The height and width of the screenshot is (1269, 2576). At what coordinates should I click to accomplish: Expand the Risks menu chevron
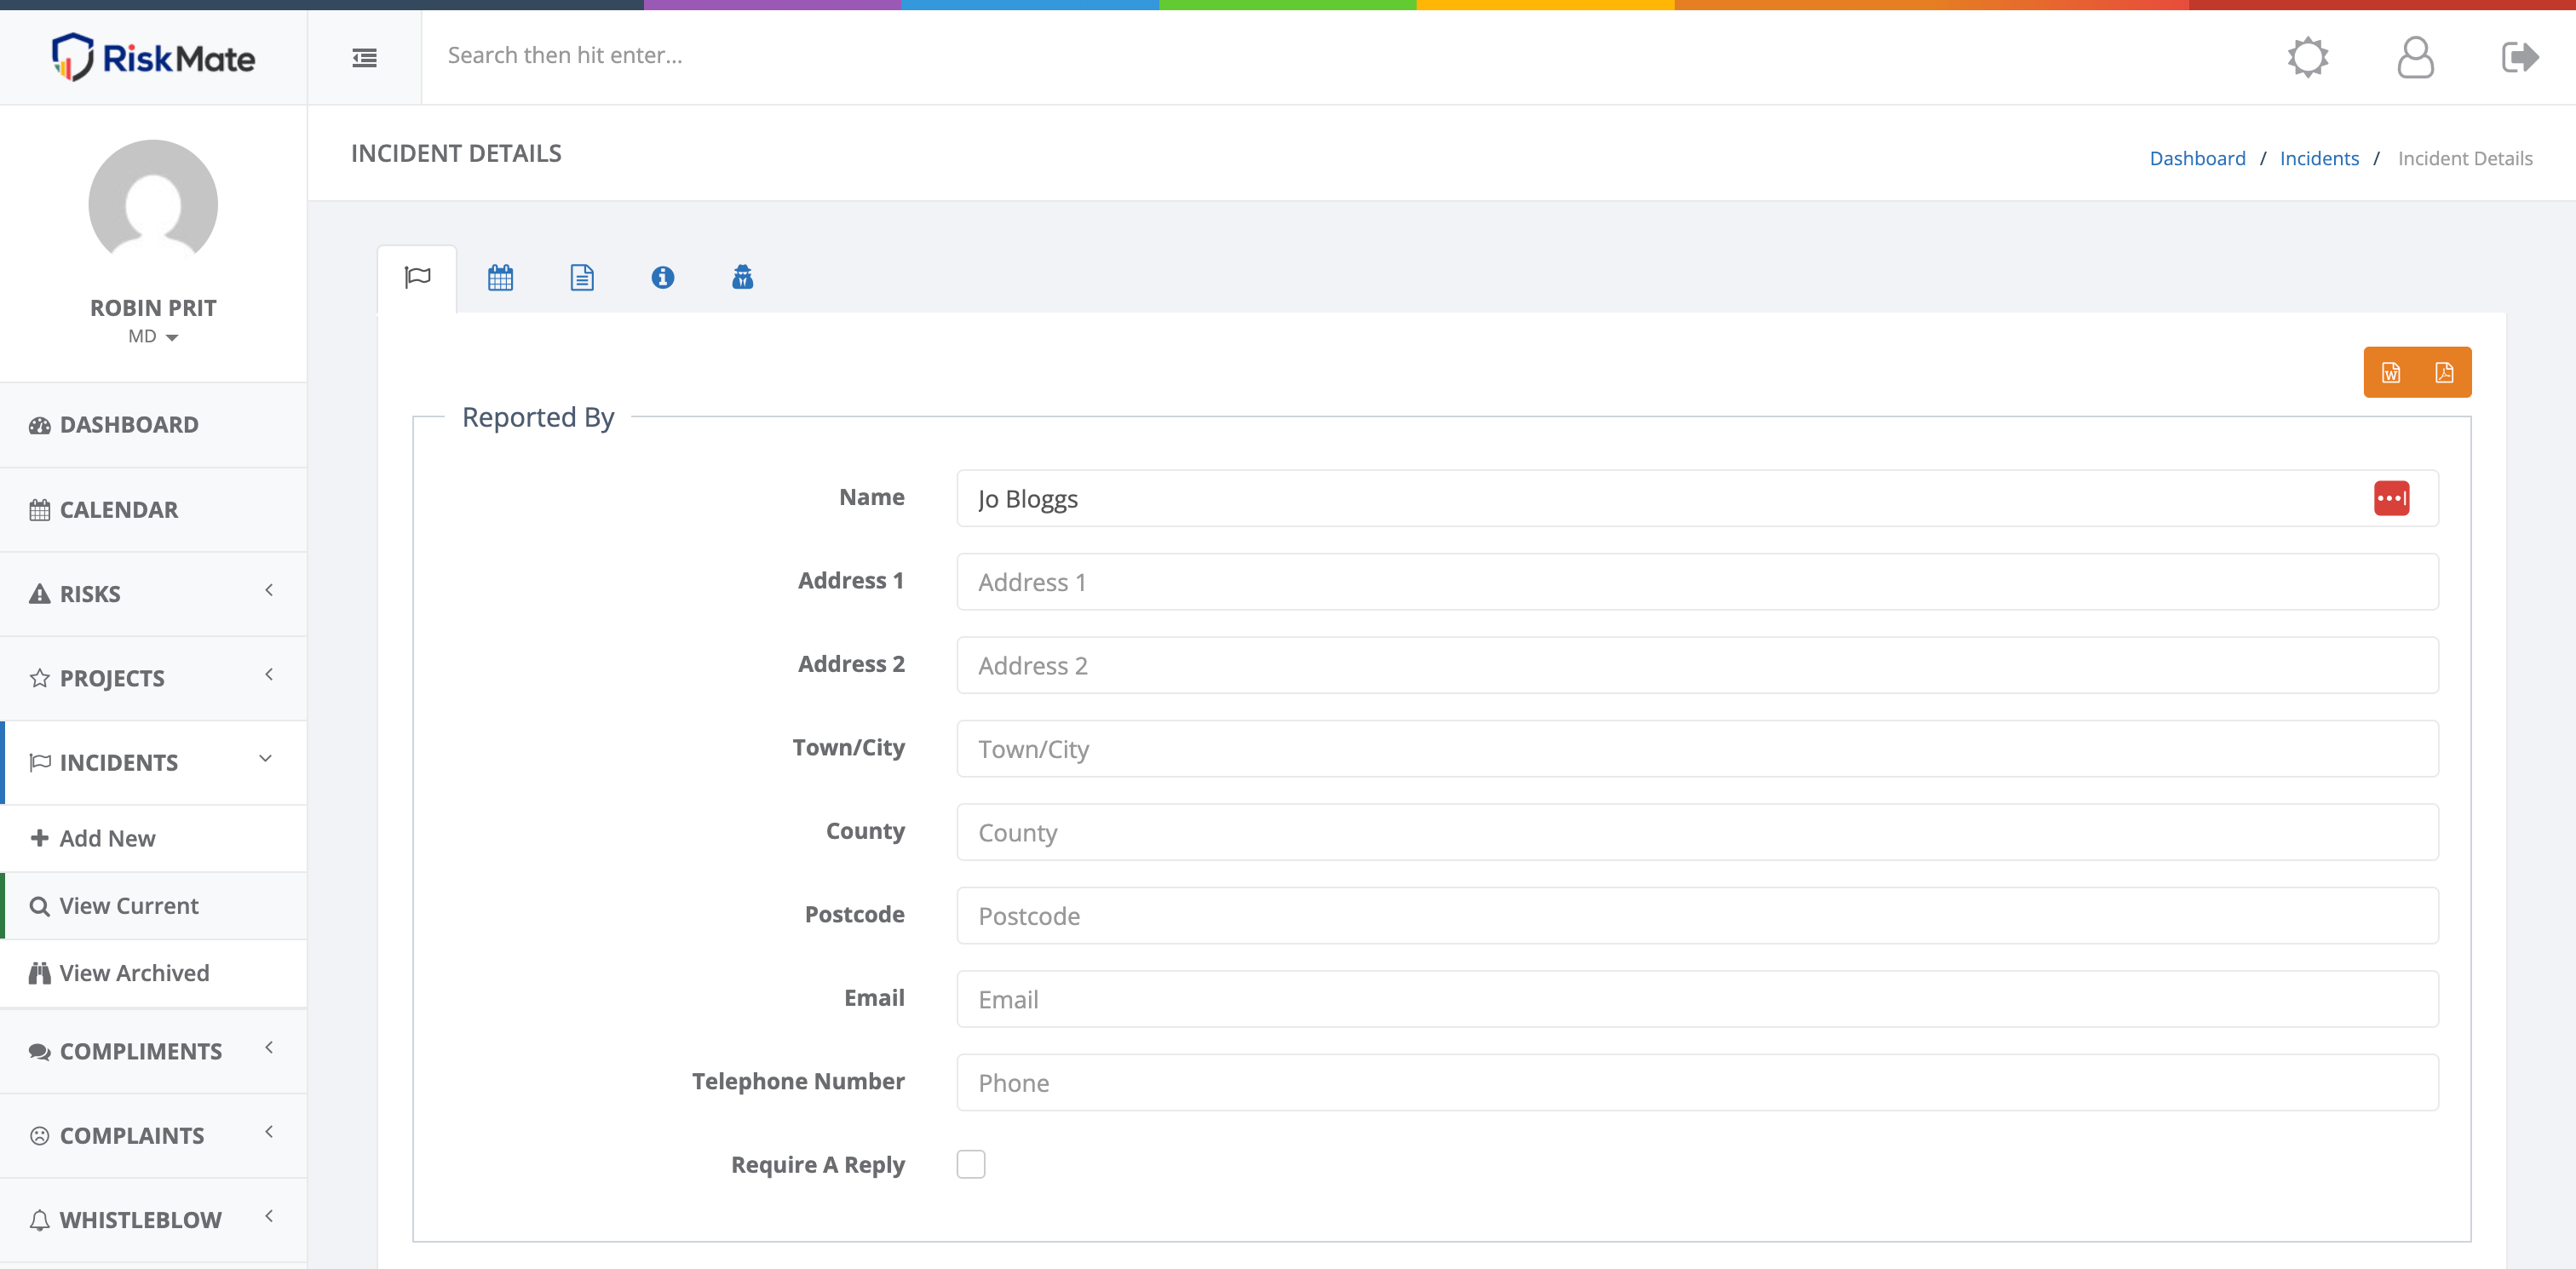(x=269, y=590)
